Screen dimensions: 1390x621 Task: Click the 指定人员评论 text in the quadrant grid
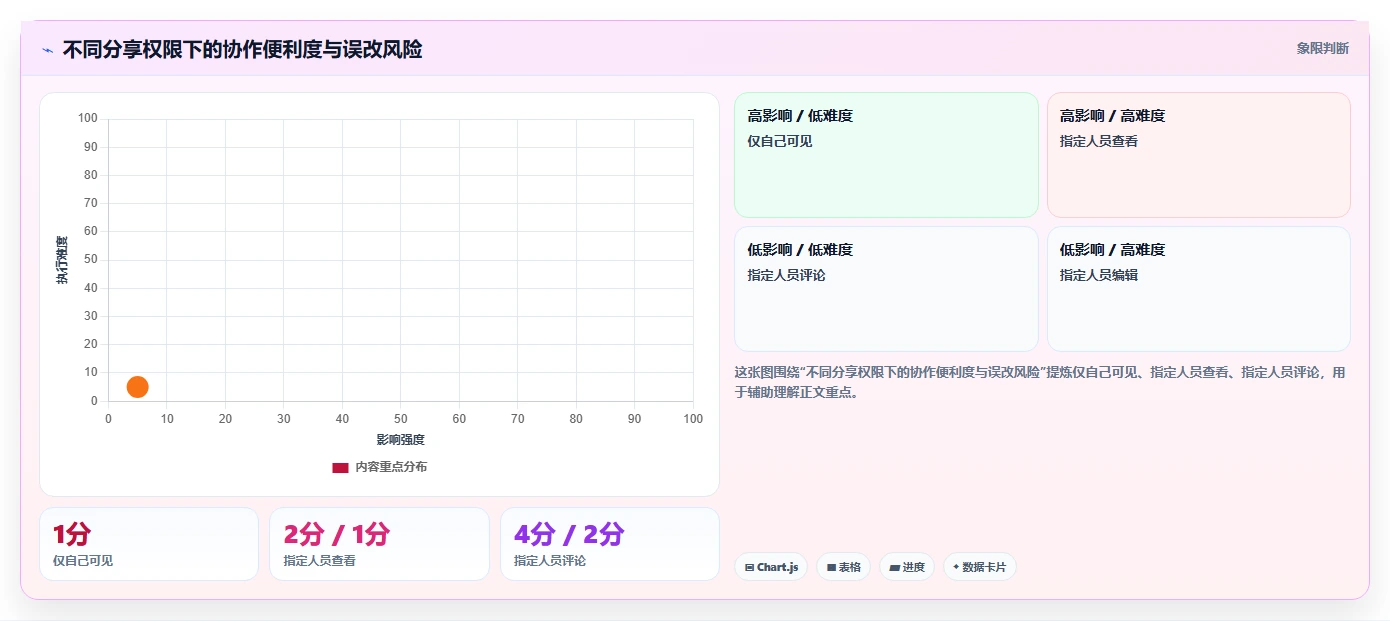[x=786, y=275]
